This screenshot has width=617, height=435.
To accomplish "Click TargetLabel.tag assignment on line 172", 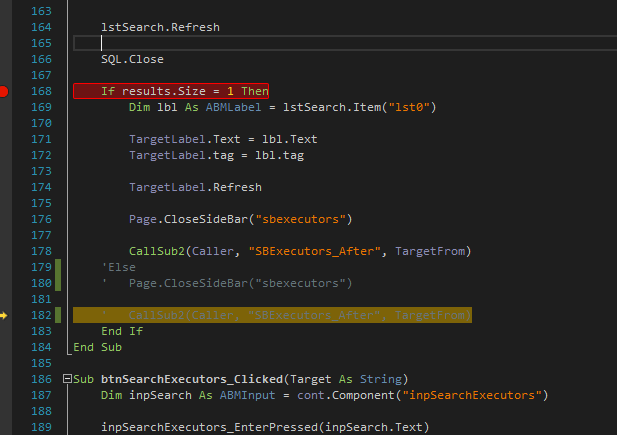I will [x=216, y=155].
